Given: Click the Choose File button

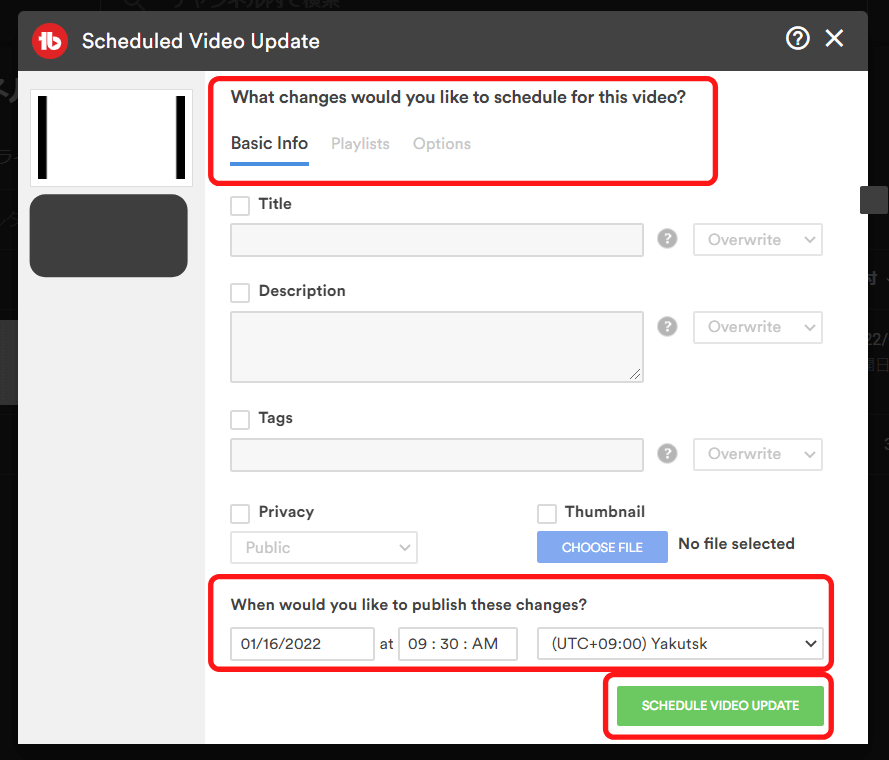Looking at the screenshot, I should (602, 548).
